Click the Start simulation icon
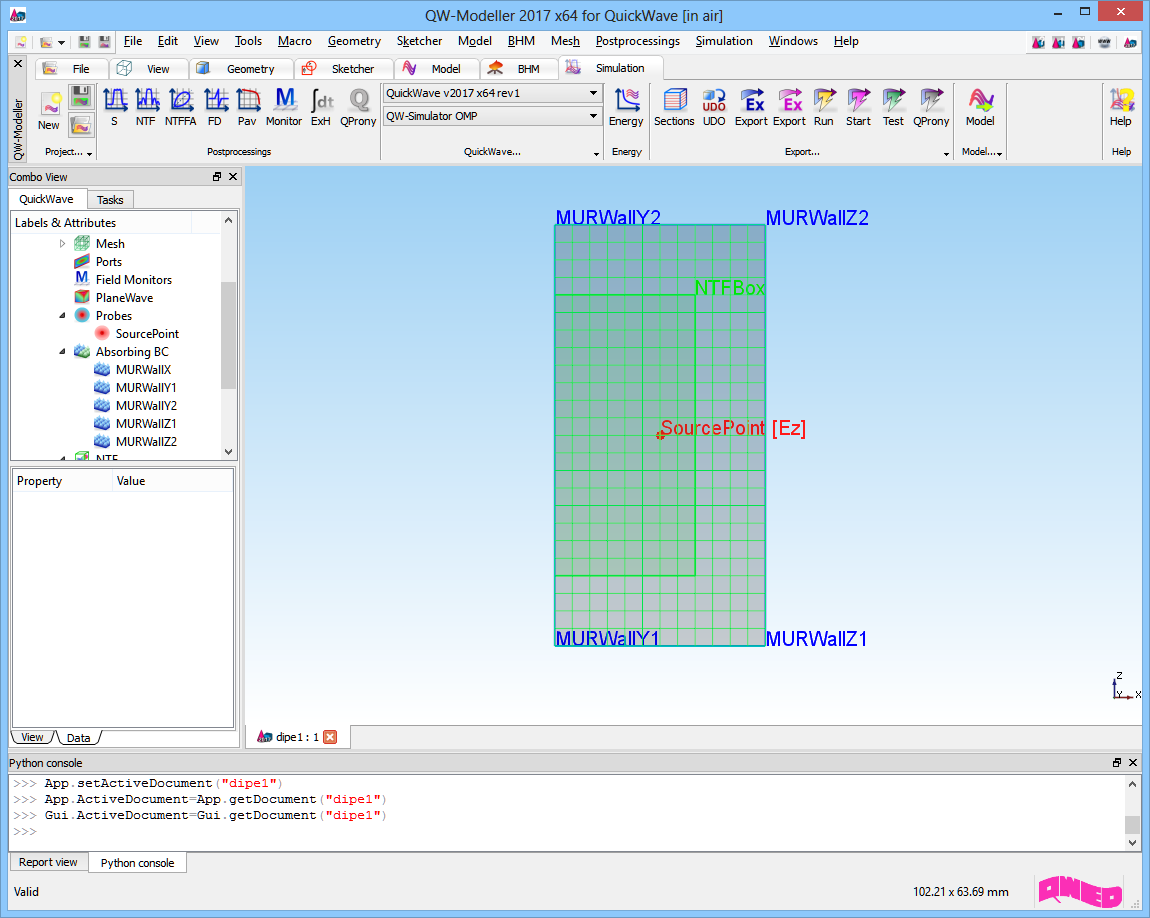The image size is (1150, 918). point(858,107)
